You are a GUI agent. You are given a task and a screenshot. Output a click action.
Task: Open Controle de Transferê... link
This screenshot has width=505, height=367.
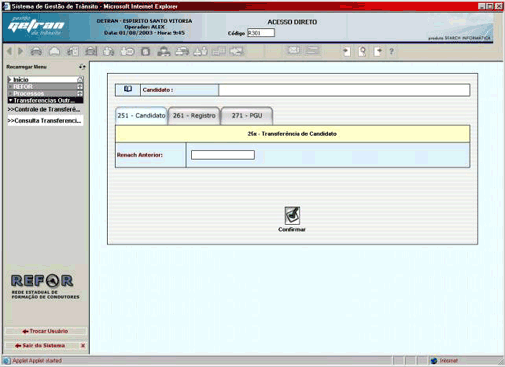point(44,109)
